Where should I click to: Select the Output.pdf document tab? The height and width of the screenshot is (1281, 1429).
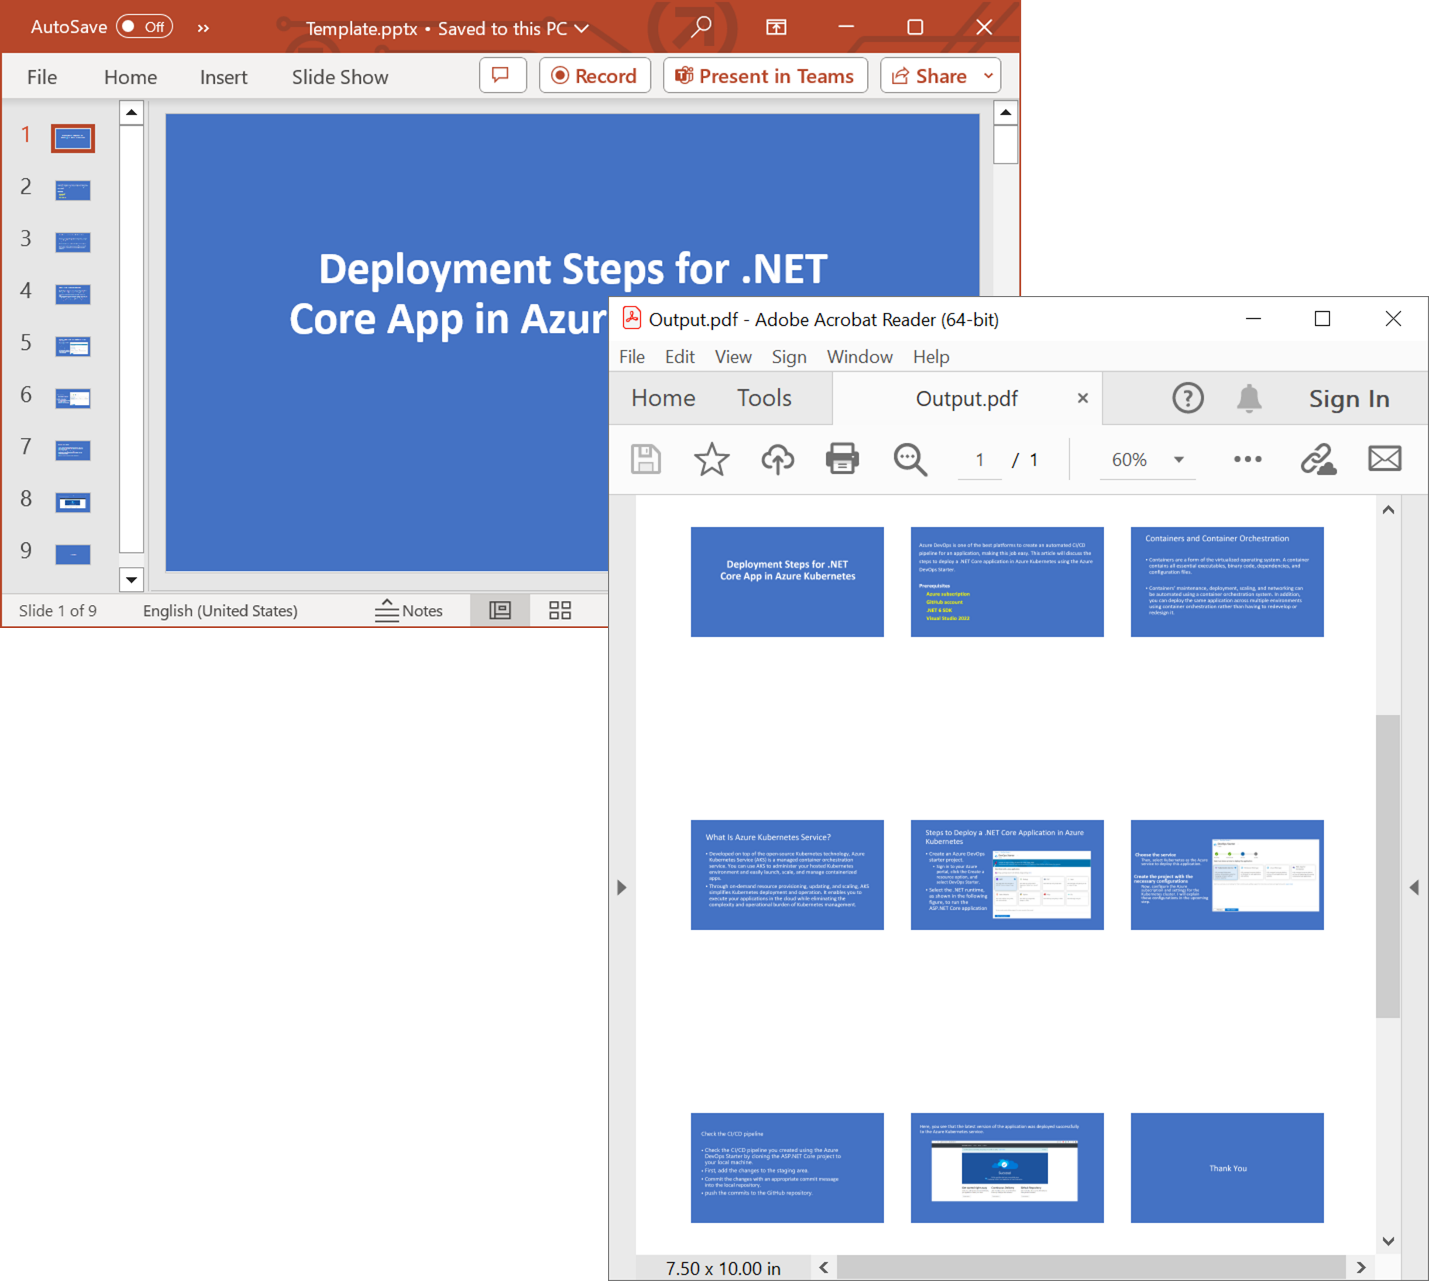point(966,399)
